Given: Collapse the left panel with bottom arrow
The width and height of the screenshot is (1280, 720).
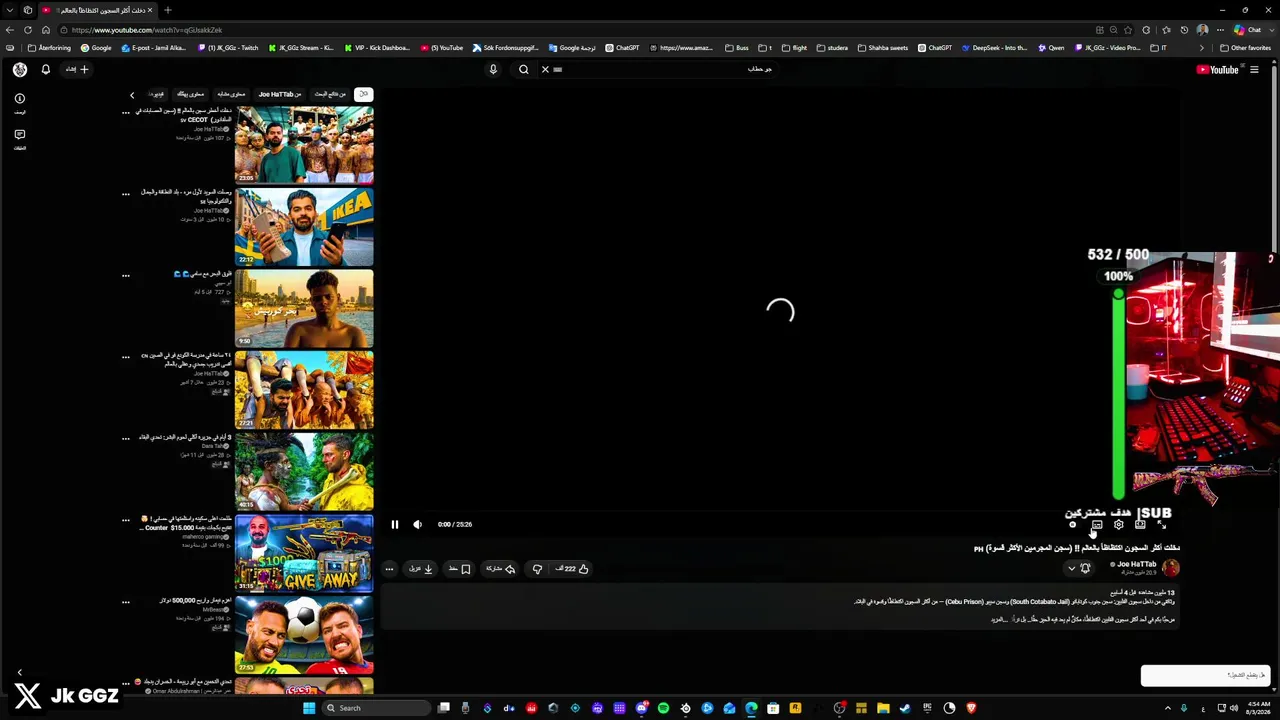Looking at the screenshot, I should click(x=19, y=673).
